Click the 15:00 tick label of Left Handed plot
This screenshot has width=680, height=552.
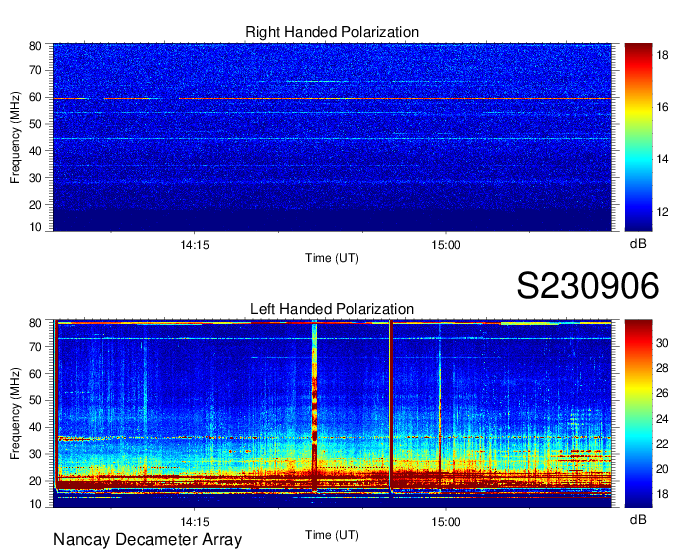[445, 522]
